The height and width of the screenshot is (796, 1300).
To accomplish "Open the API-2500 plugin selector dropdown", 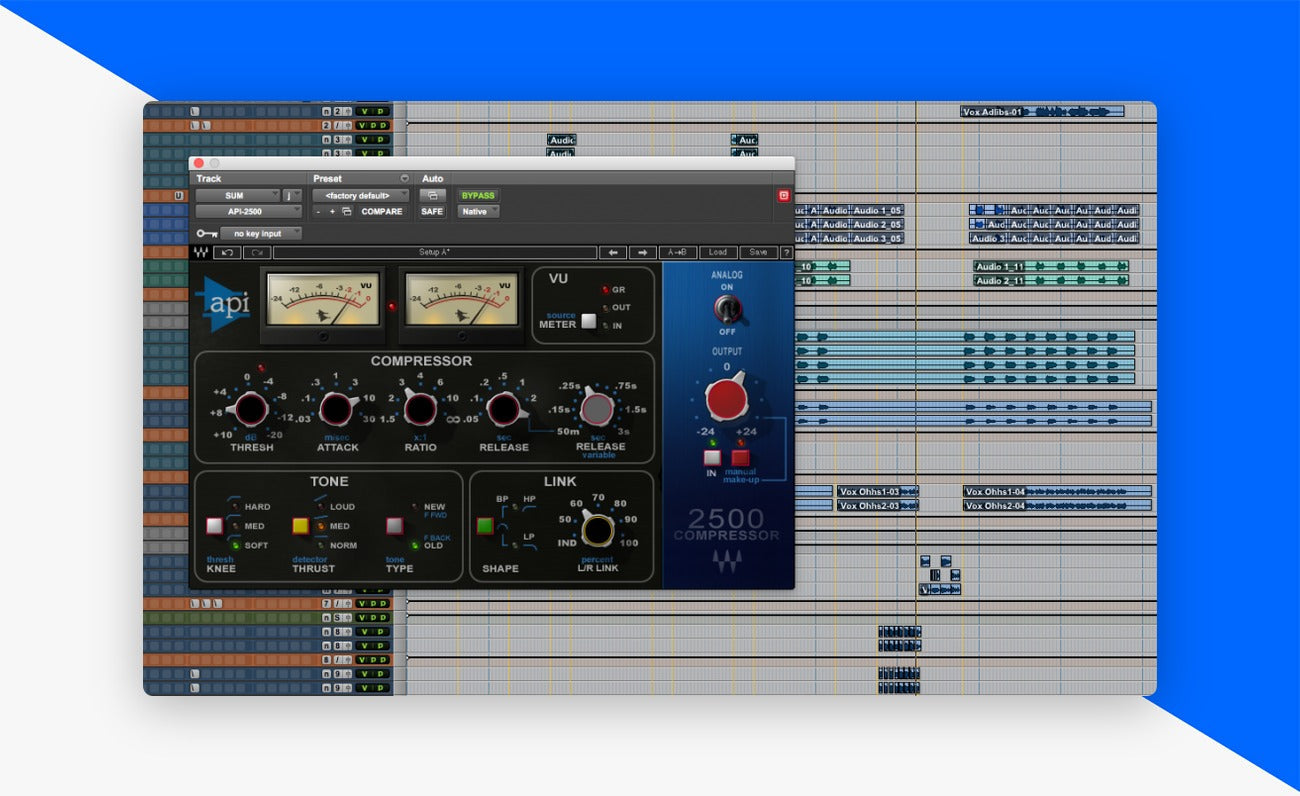I will (248, 212).
